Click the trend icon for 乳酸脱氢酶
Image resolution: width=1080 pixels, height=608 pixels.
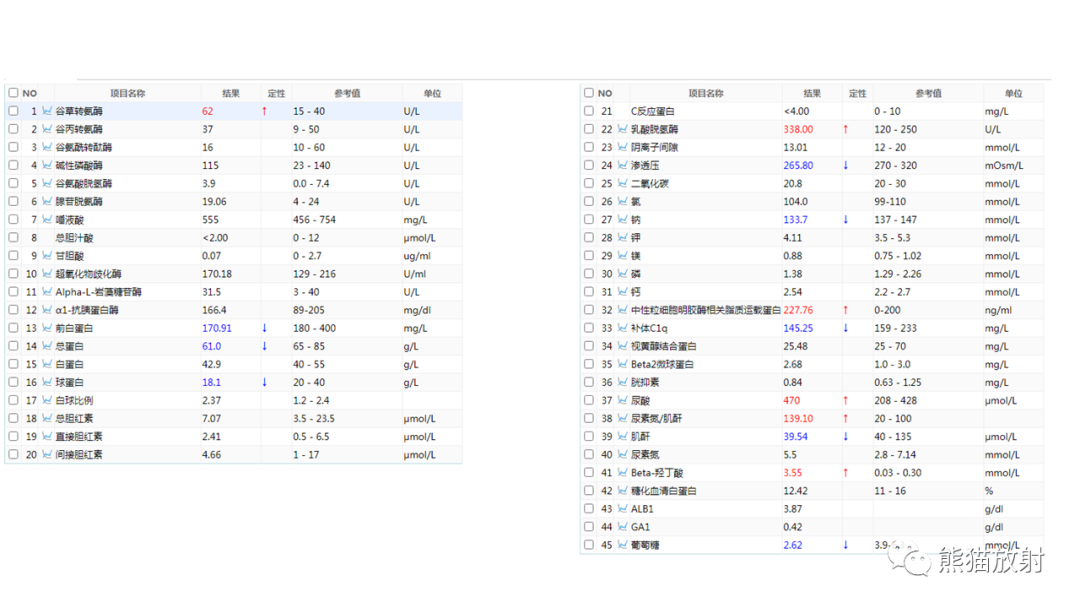click(x=623, y=129)
